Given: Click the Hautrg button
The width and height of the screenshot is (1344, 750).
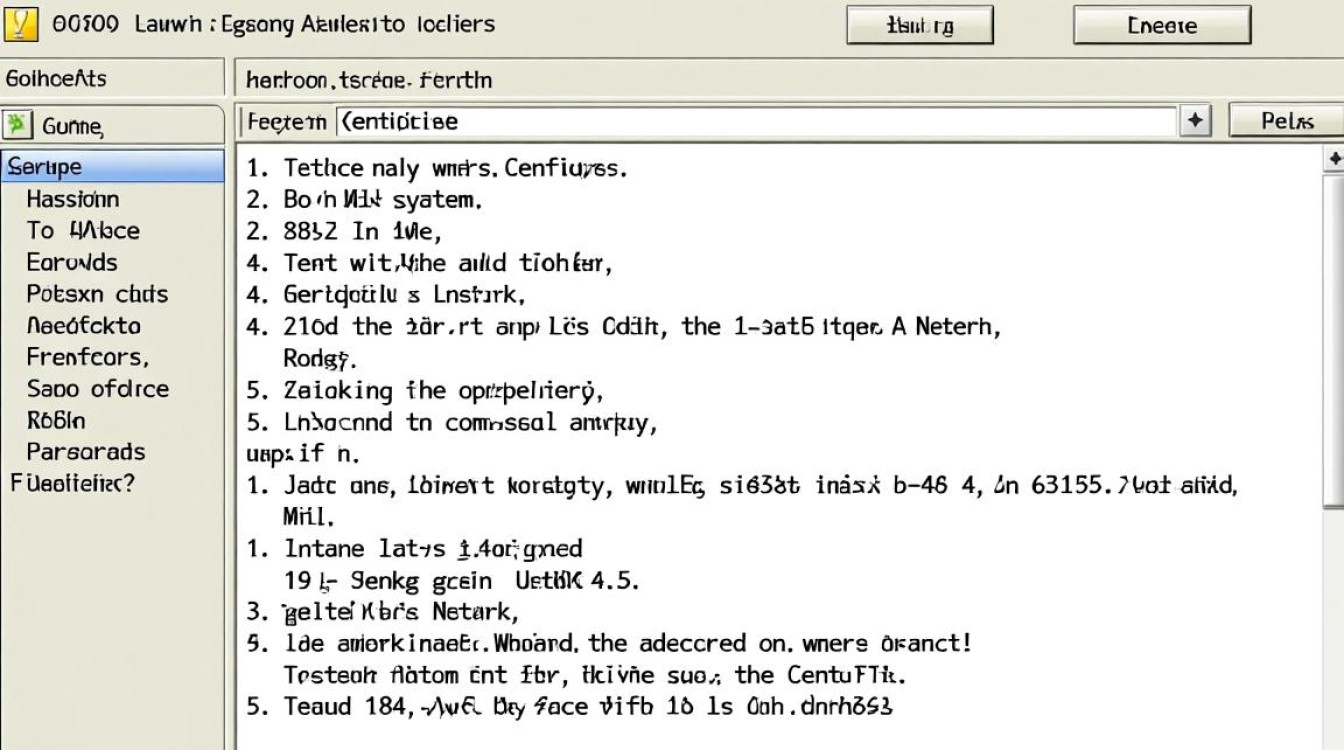Looking at the screenshot, I should tap(919, 24).
